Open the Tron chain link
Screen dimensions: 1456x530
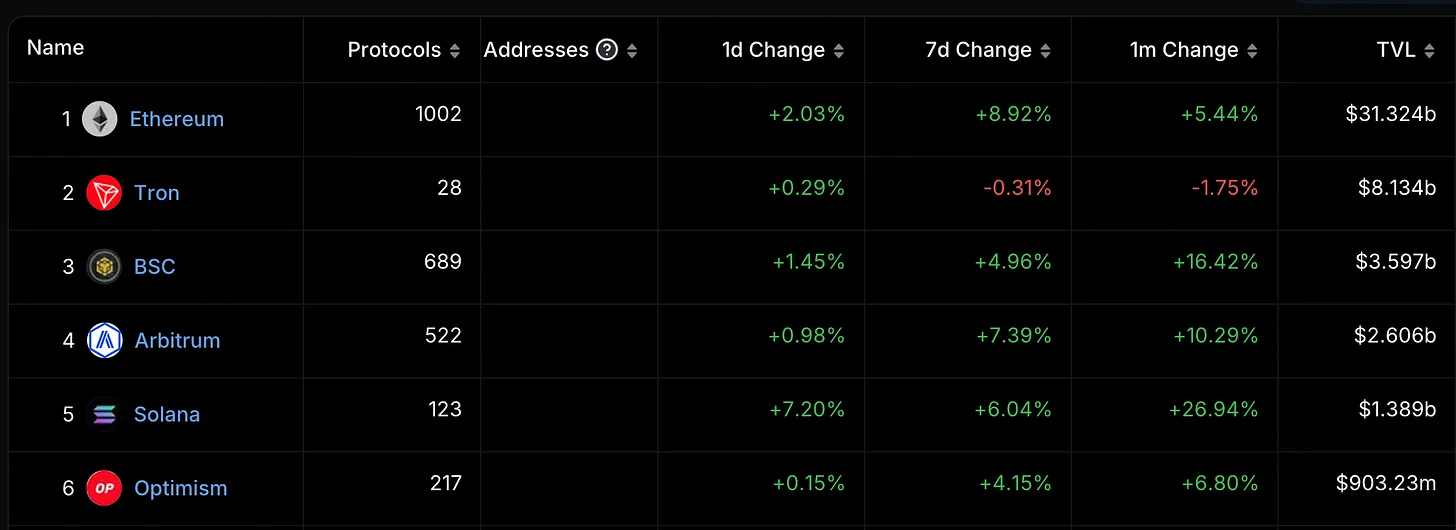click(157, 193)
